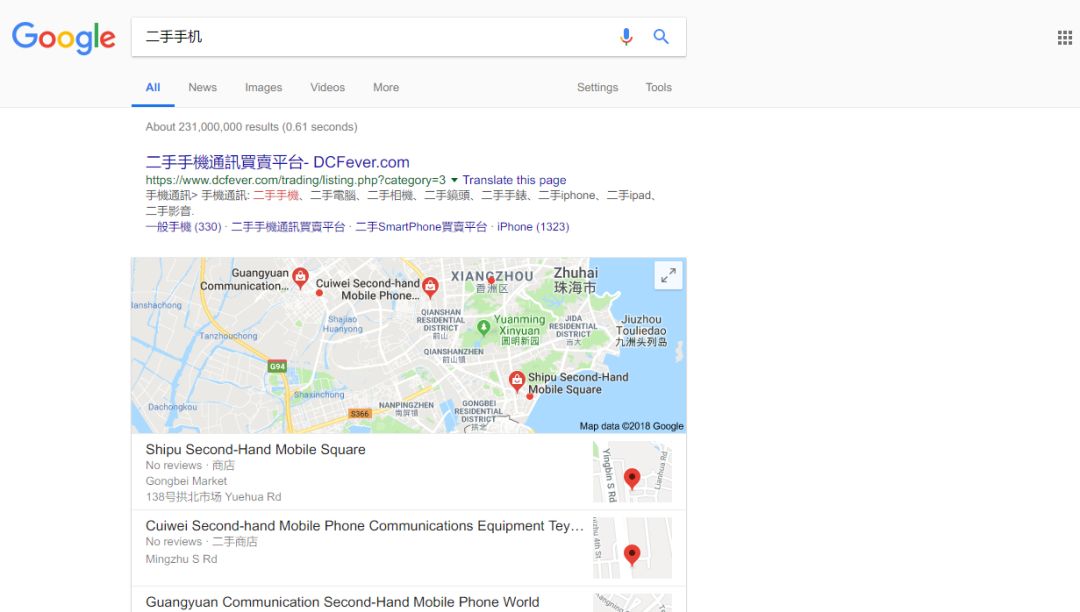This screenshot has width=1080, height=612.
Task: Click Translate this page link
Action: click(x=514, y=180)
